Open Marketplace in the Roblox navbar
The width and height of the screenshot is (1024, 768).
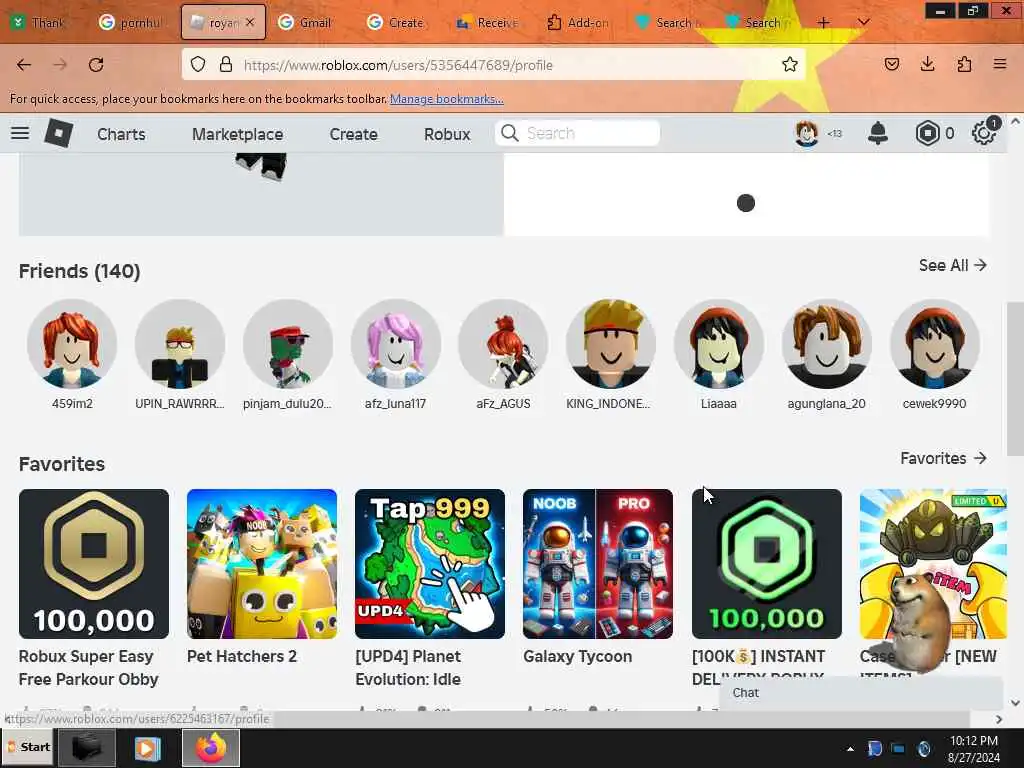pos(238,134)
